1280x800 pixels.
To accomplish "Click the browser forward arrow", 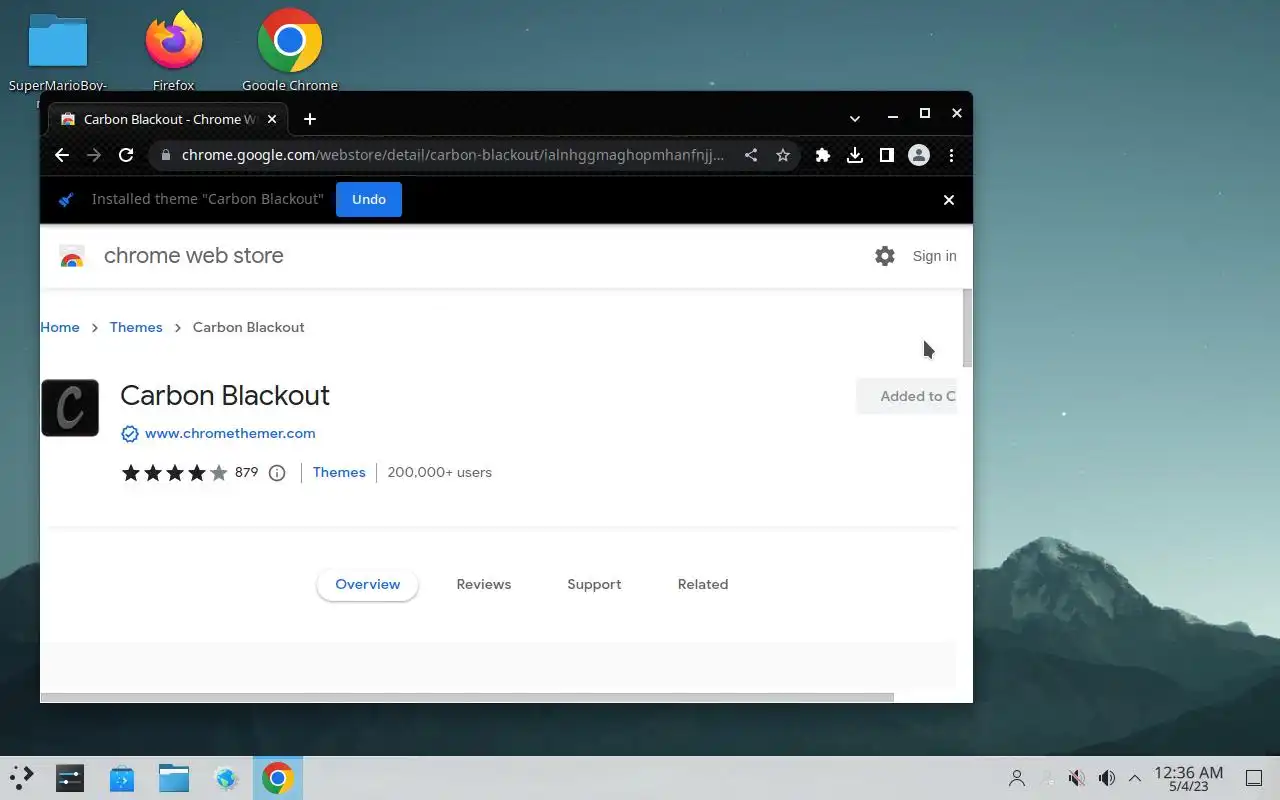I will coord(94,155).
